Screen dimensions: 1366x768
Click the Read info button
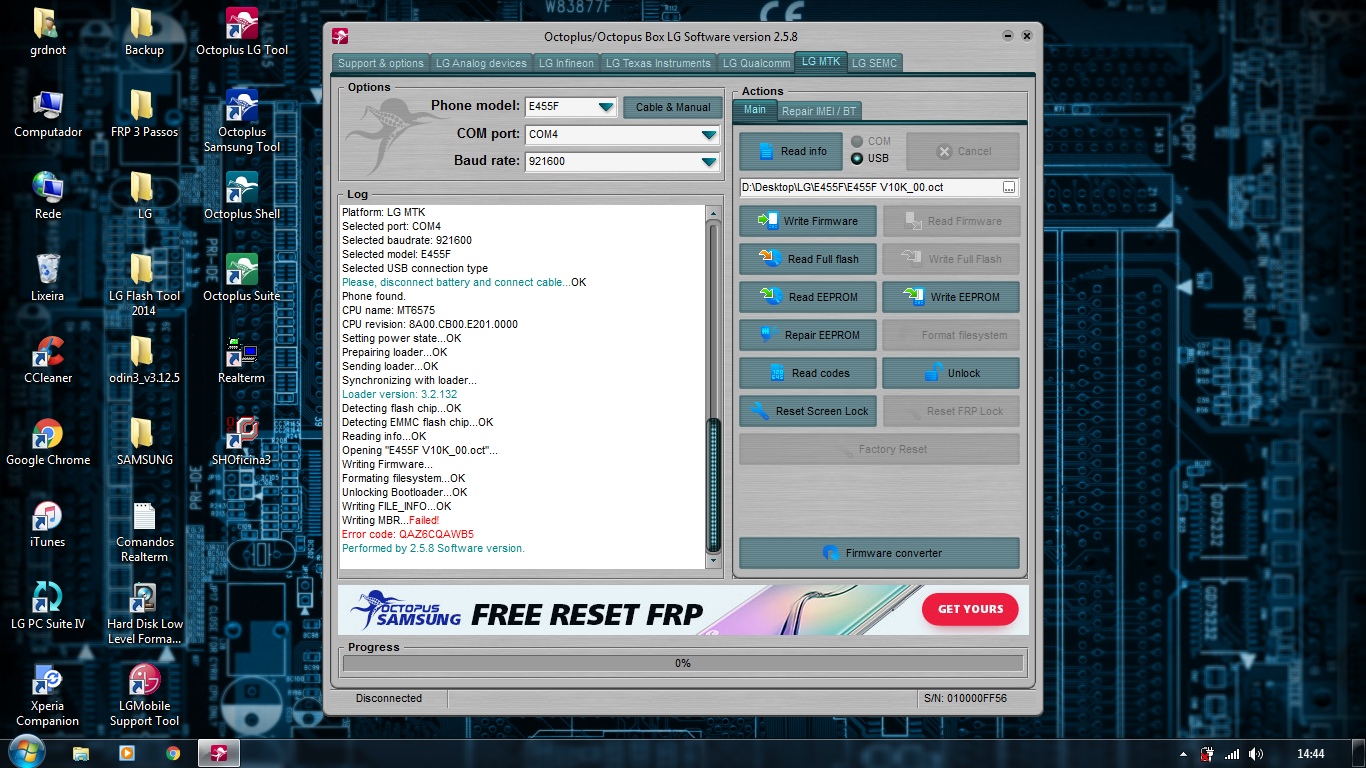[x=792, y=151]
